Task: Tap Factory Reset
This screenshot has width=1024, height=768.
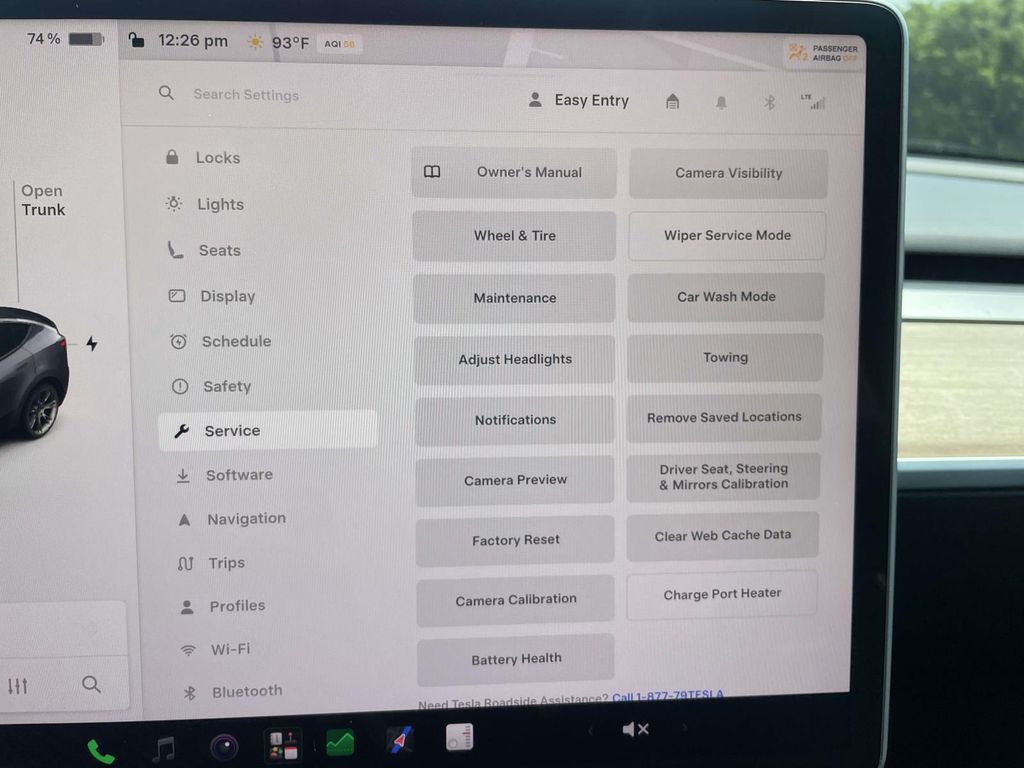Action: [x=515, y=540]
